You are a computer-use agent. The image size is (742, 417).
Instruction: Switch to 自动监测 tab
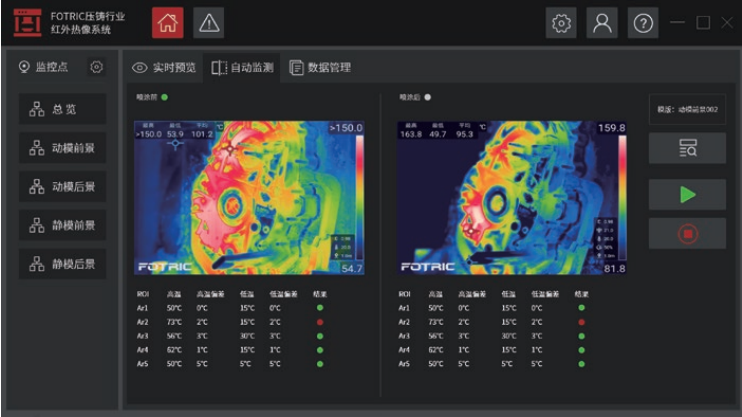coord(242,68)
